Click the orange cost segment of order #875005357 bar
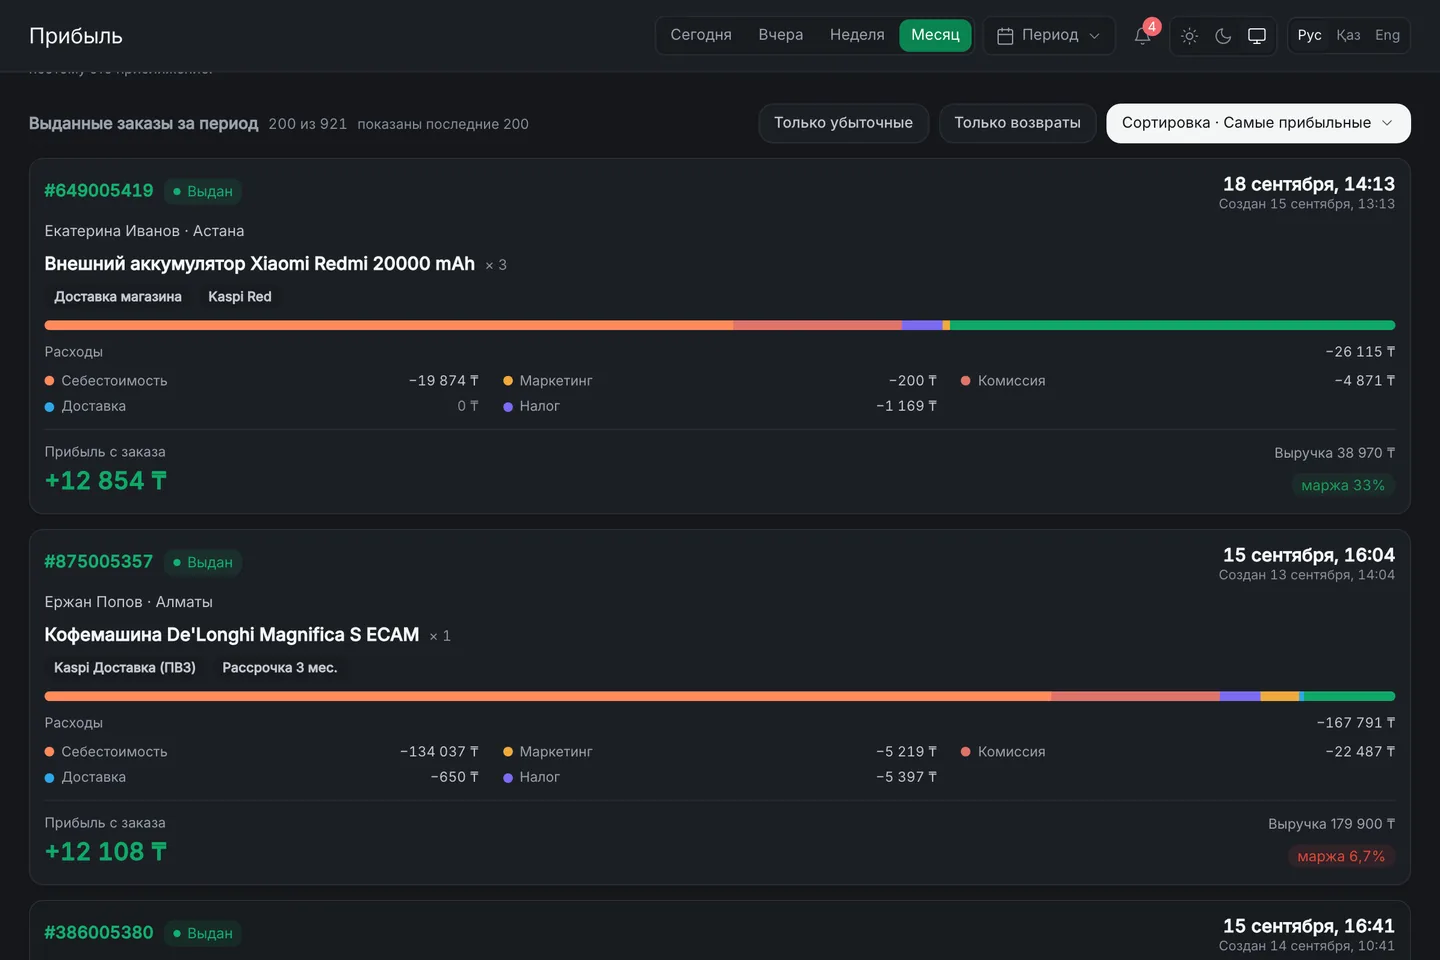 548,696
